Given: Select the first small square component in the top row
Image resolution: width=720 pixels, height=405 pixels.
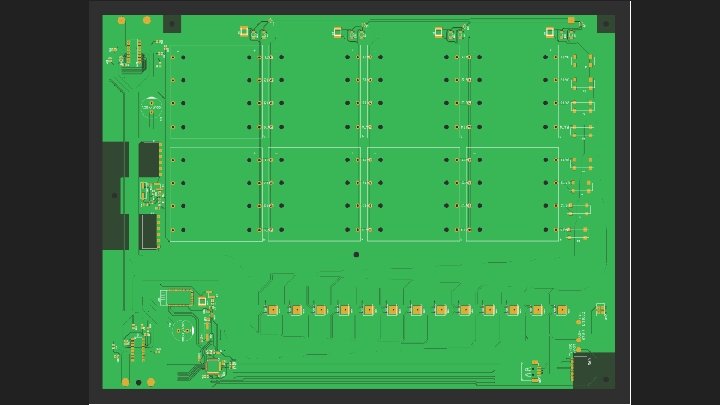Looking at the screenshot, I should (x=243, y=31).
